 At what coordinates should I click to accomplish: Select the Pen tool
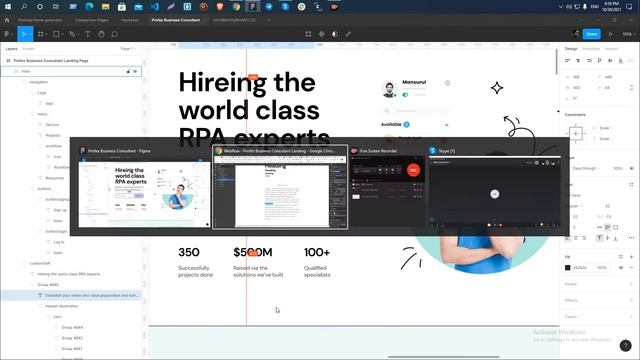point(72,34)
